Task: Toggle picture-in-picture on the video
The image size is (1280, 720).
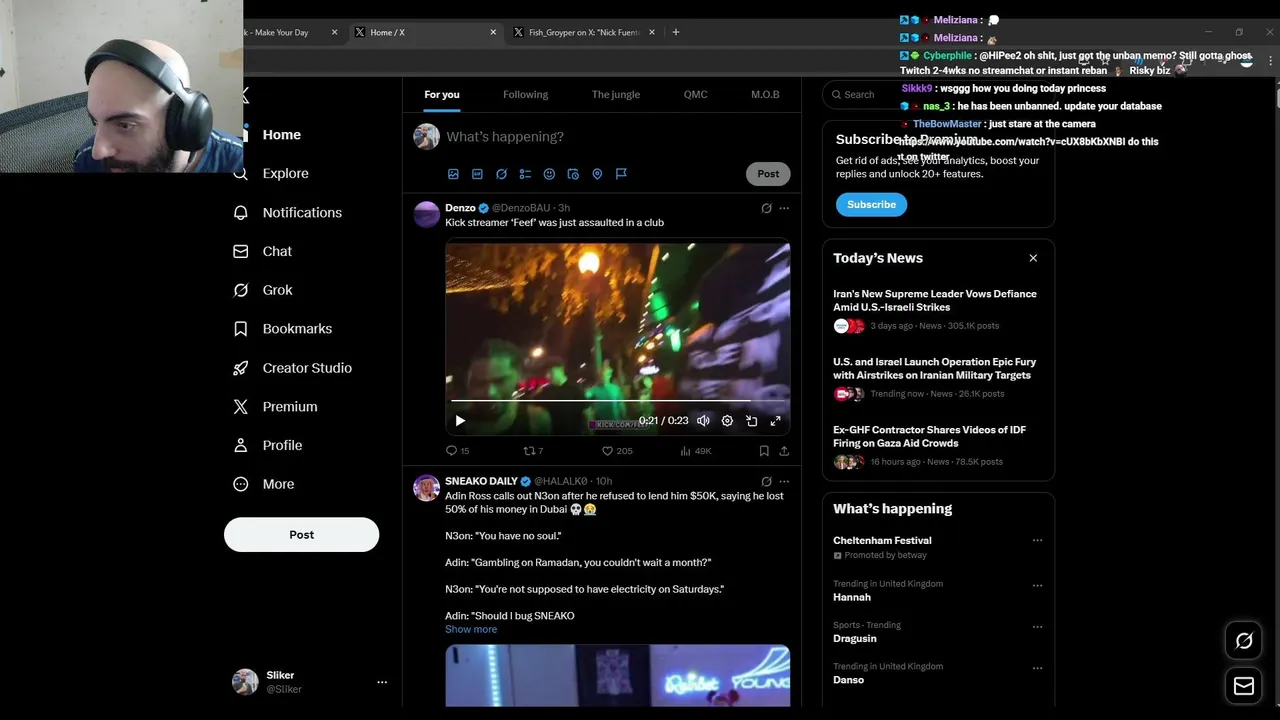Action: click(751, 421)
